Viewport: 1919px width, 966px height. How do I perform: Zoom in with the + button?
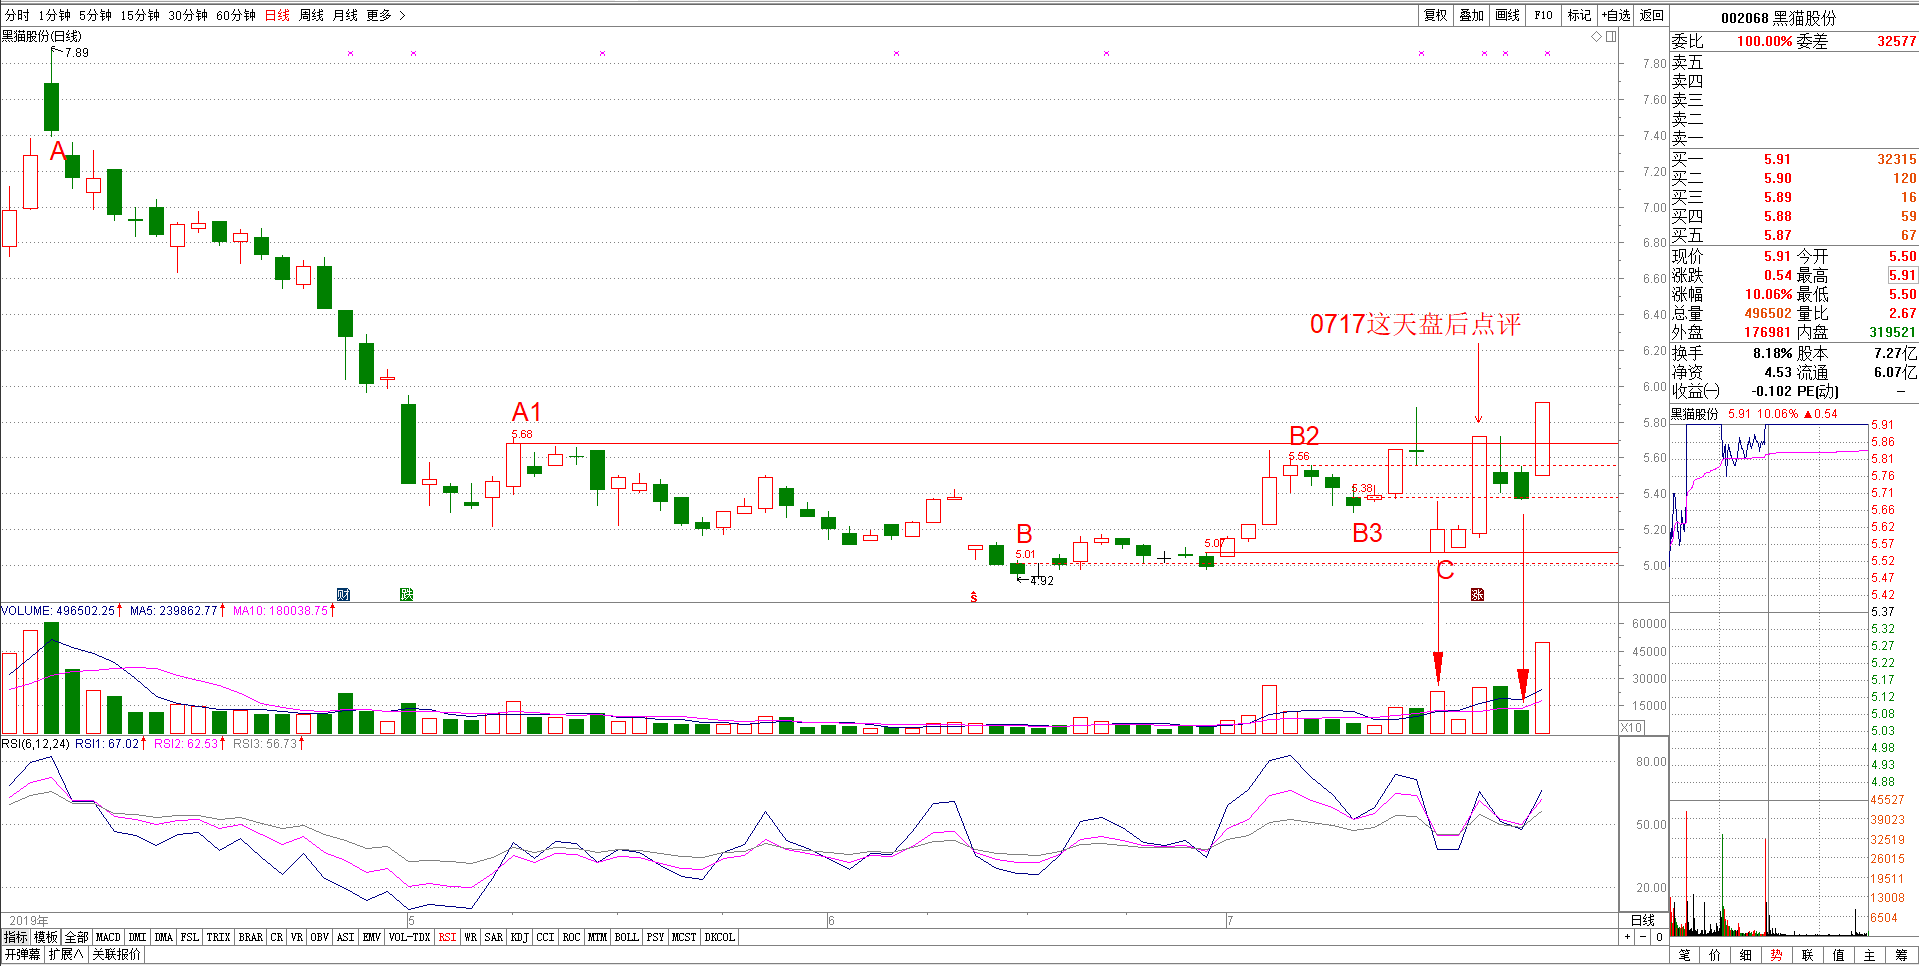click(1627, 937)
